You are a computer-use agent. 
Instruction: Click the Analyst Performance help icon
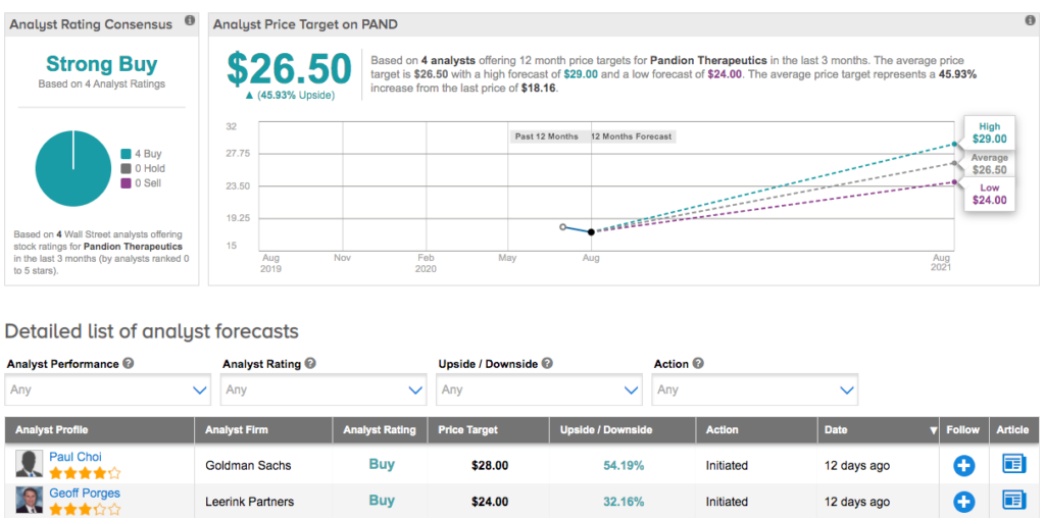point(128,364)
